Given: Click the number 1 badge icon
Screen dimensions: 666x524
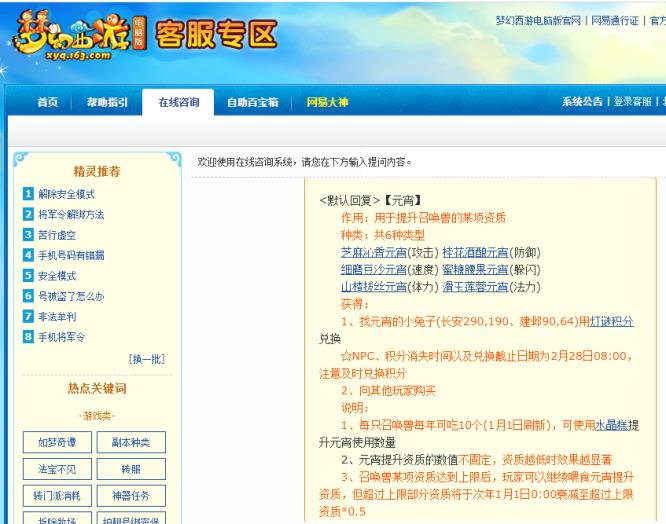Looking at the screenshot, I should (28, 194).
